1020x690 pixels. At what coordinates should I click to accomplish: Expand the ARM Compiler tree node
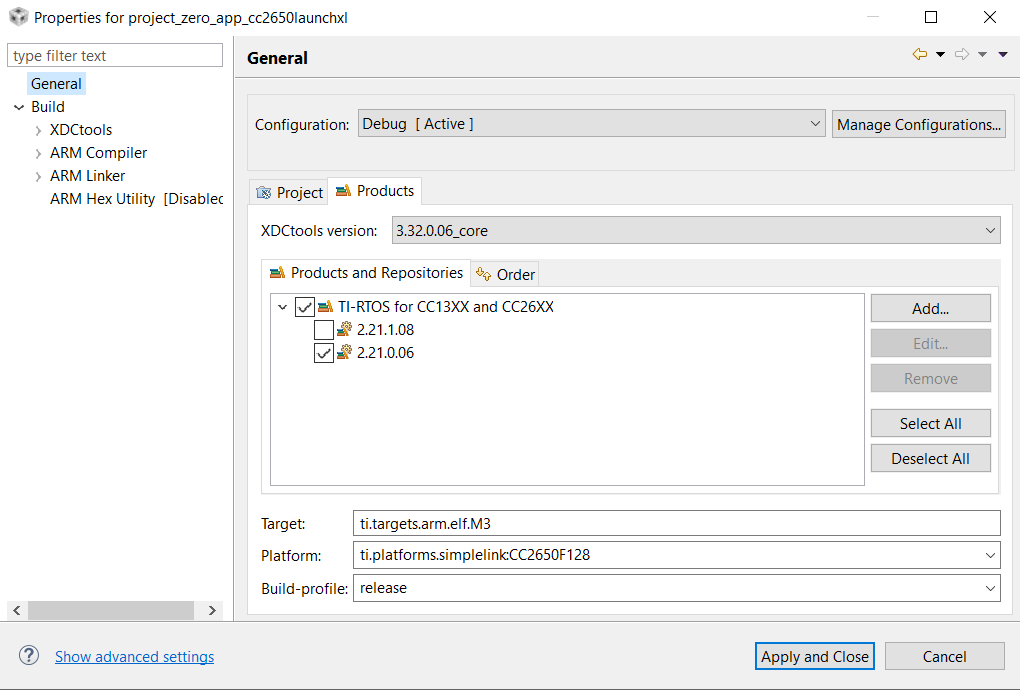pos(38,153)
